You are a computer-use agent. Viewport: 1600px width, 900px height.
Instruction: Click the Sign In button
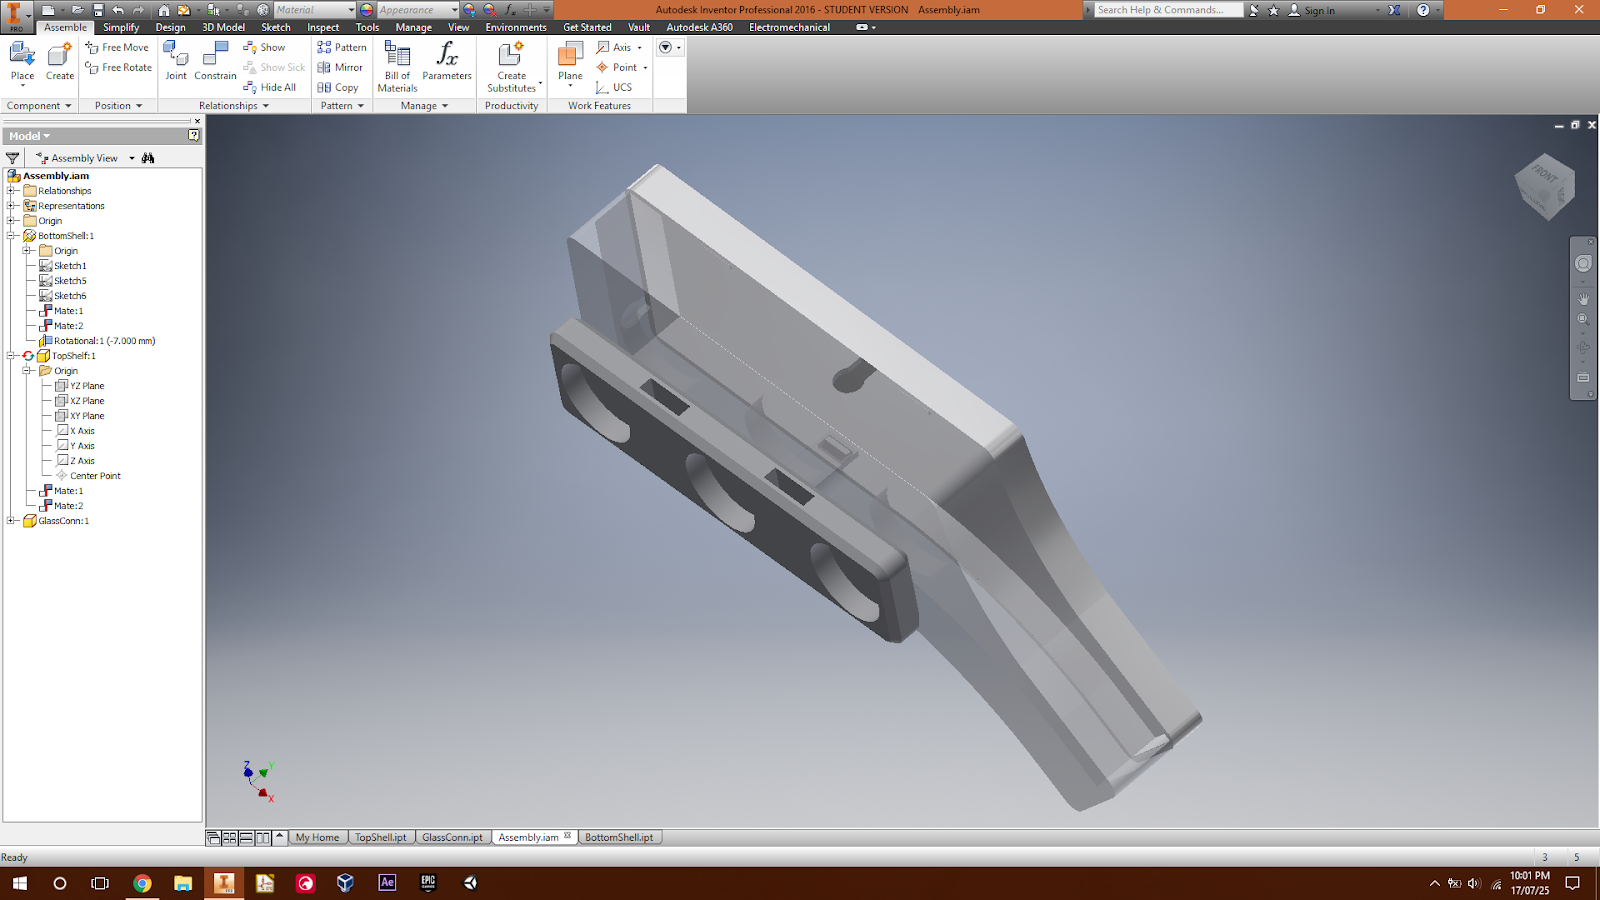click(x=1312, y=10)
